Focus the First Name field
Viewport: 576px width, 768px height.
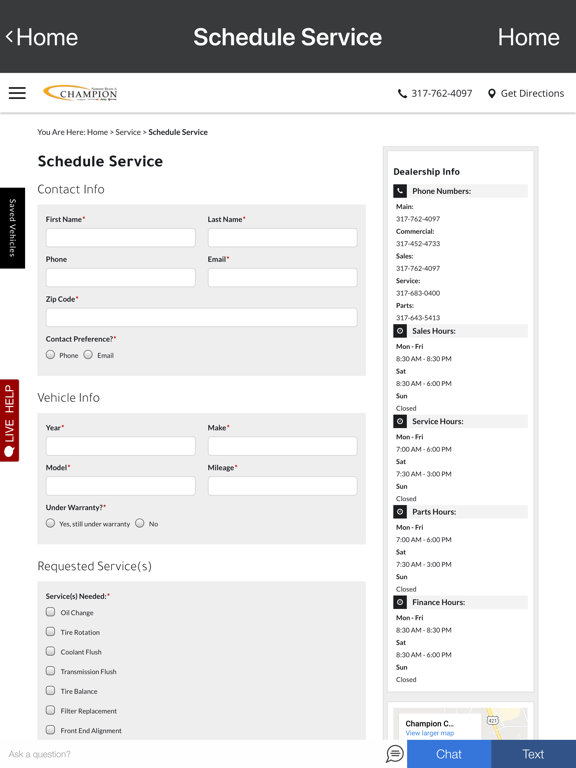pyautogui.click(x=120, y=238)
